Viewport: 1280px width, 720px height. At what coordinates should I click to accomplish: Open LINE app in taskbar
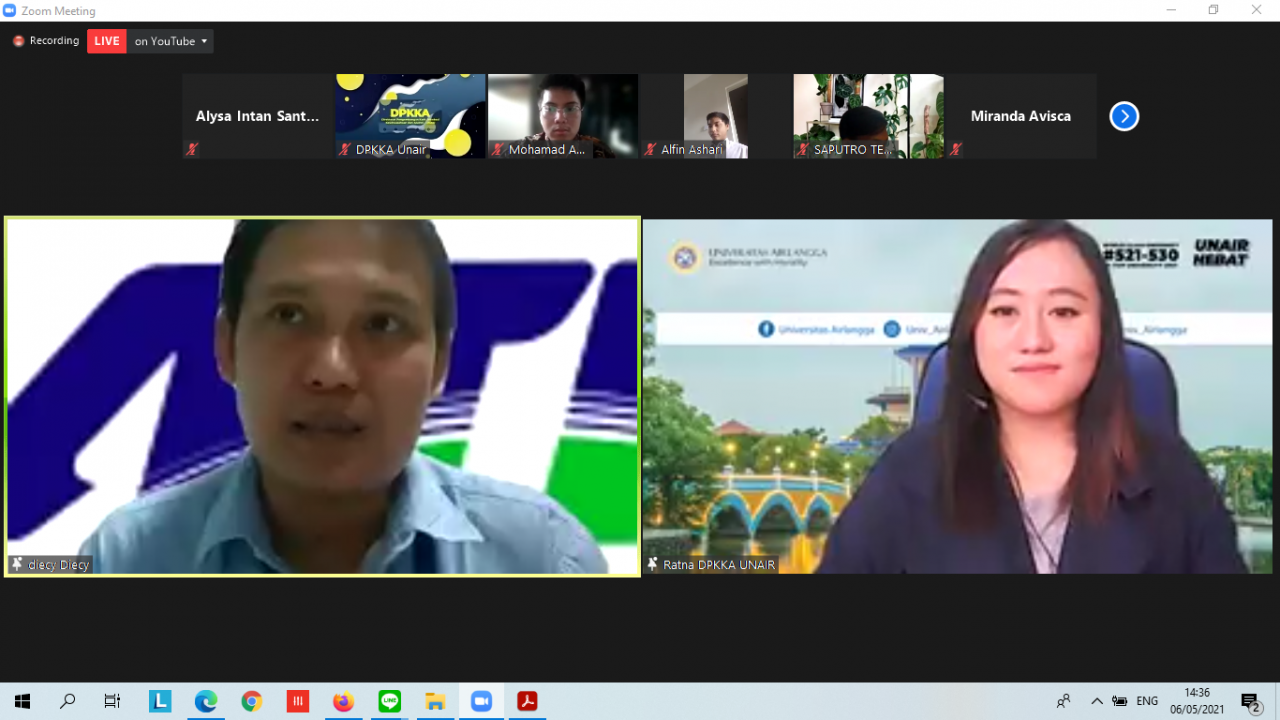pyautogui.click(x=389, y=701)
